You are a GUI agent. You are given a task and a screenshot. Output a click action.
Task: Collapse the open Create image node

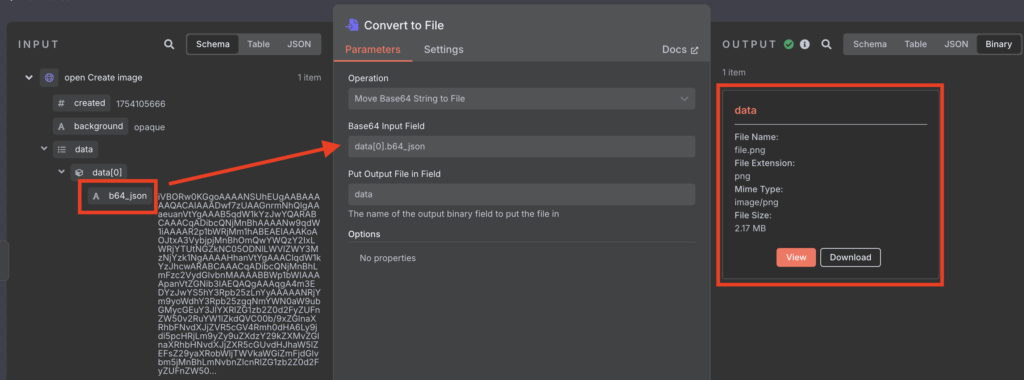(29, 78)
